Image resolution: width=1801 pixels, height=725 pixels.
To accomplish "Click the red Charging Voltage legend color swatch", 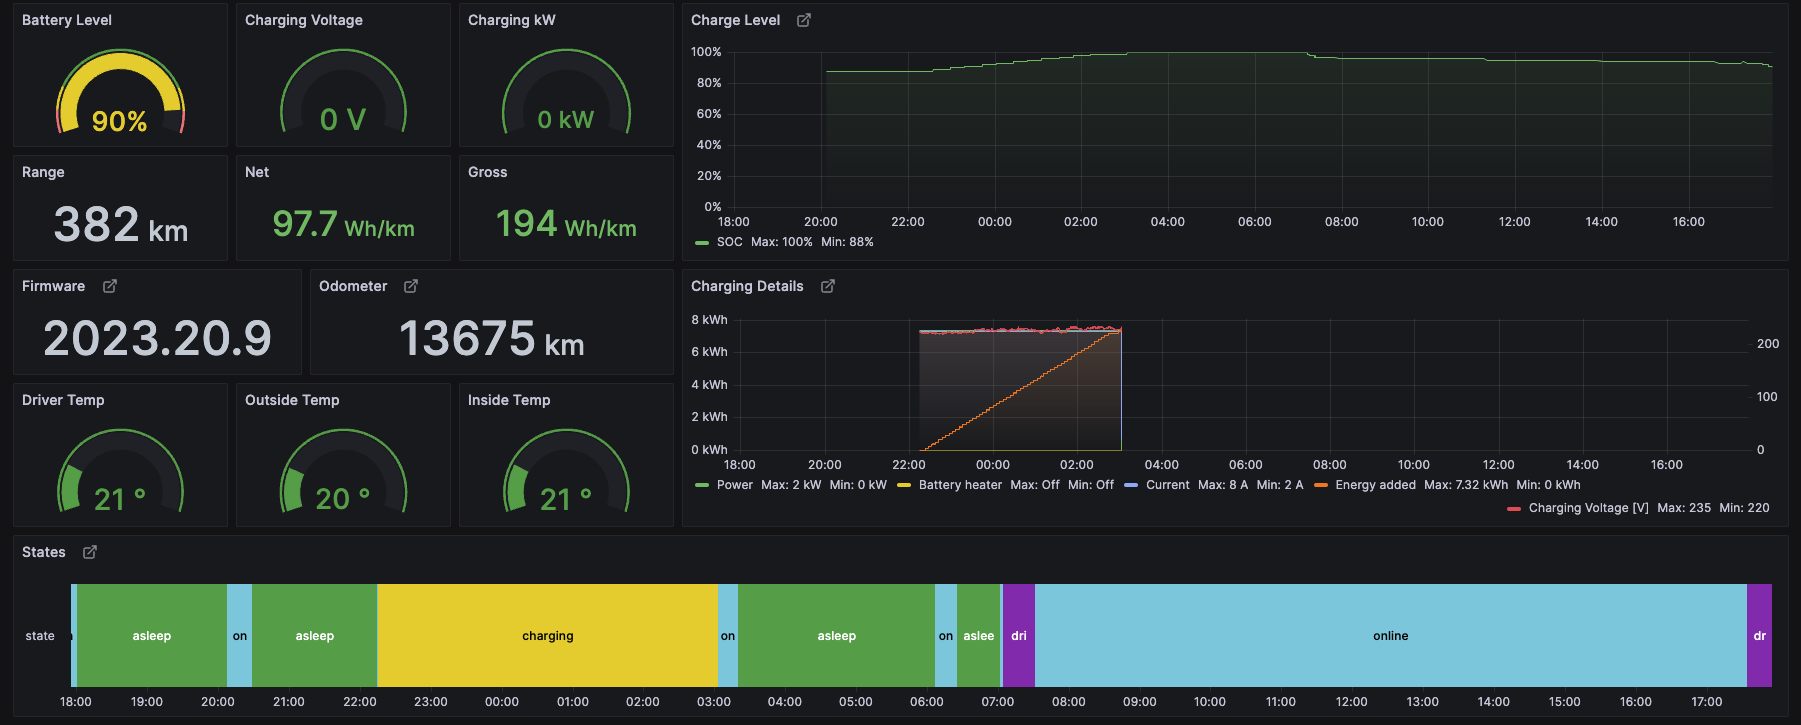I will coord(1514,508).
